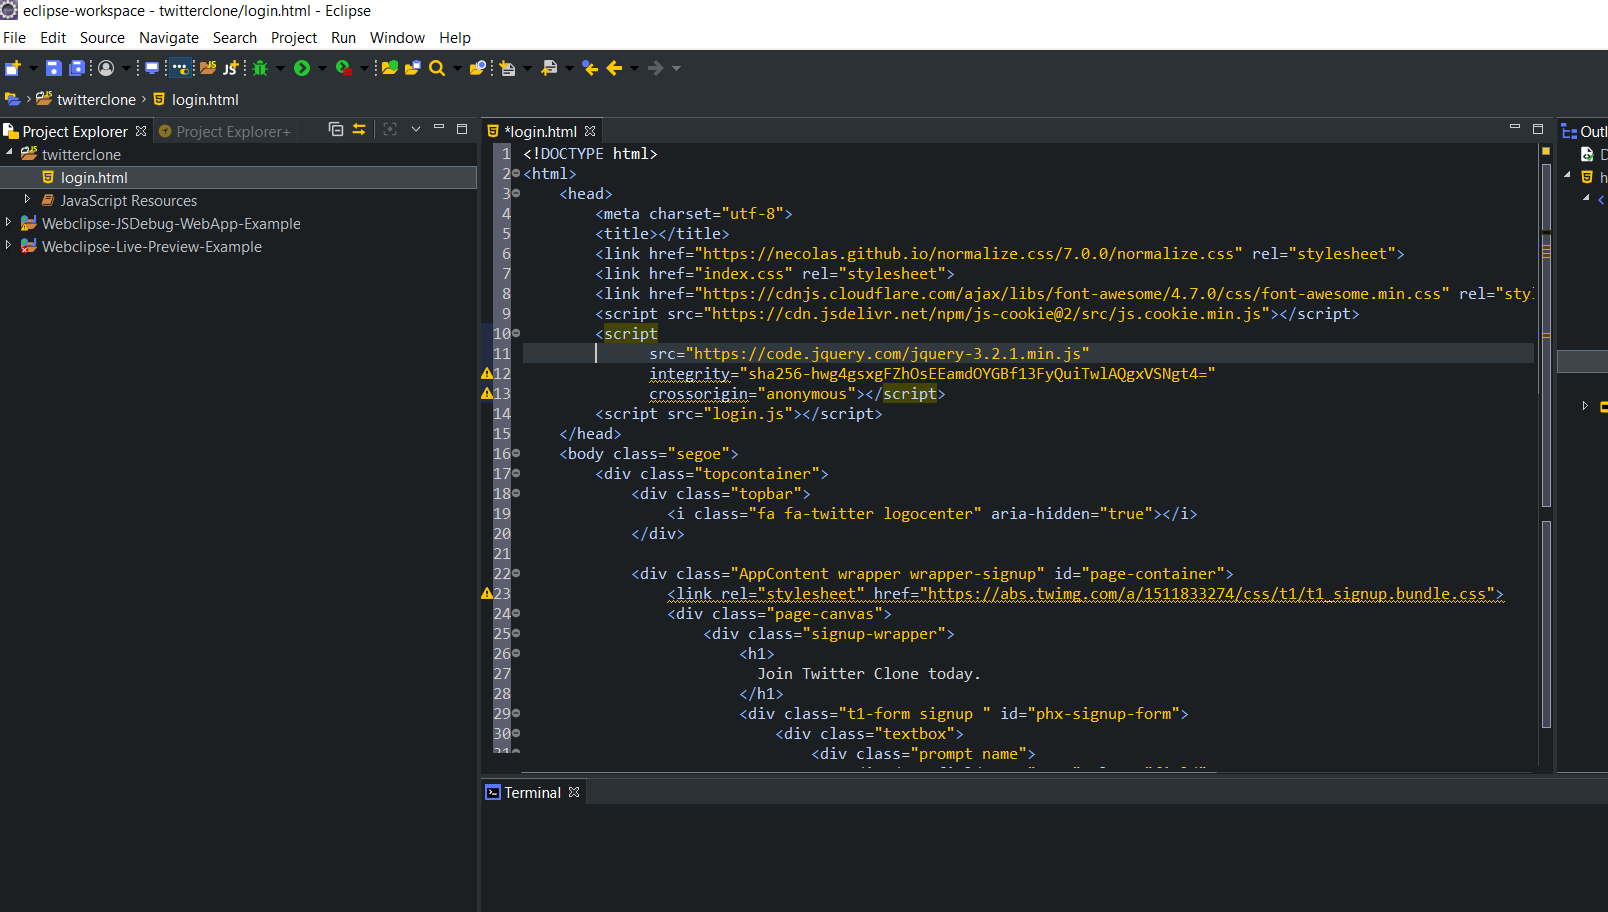Viewport: 1608px width, 912px height.
Task: Toggle code folding on line 16 body
Action: [516, 454]
